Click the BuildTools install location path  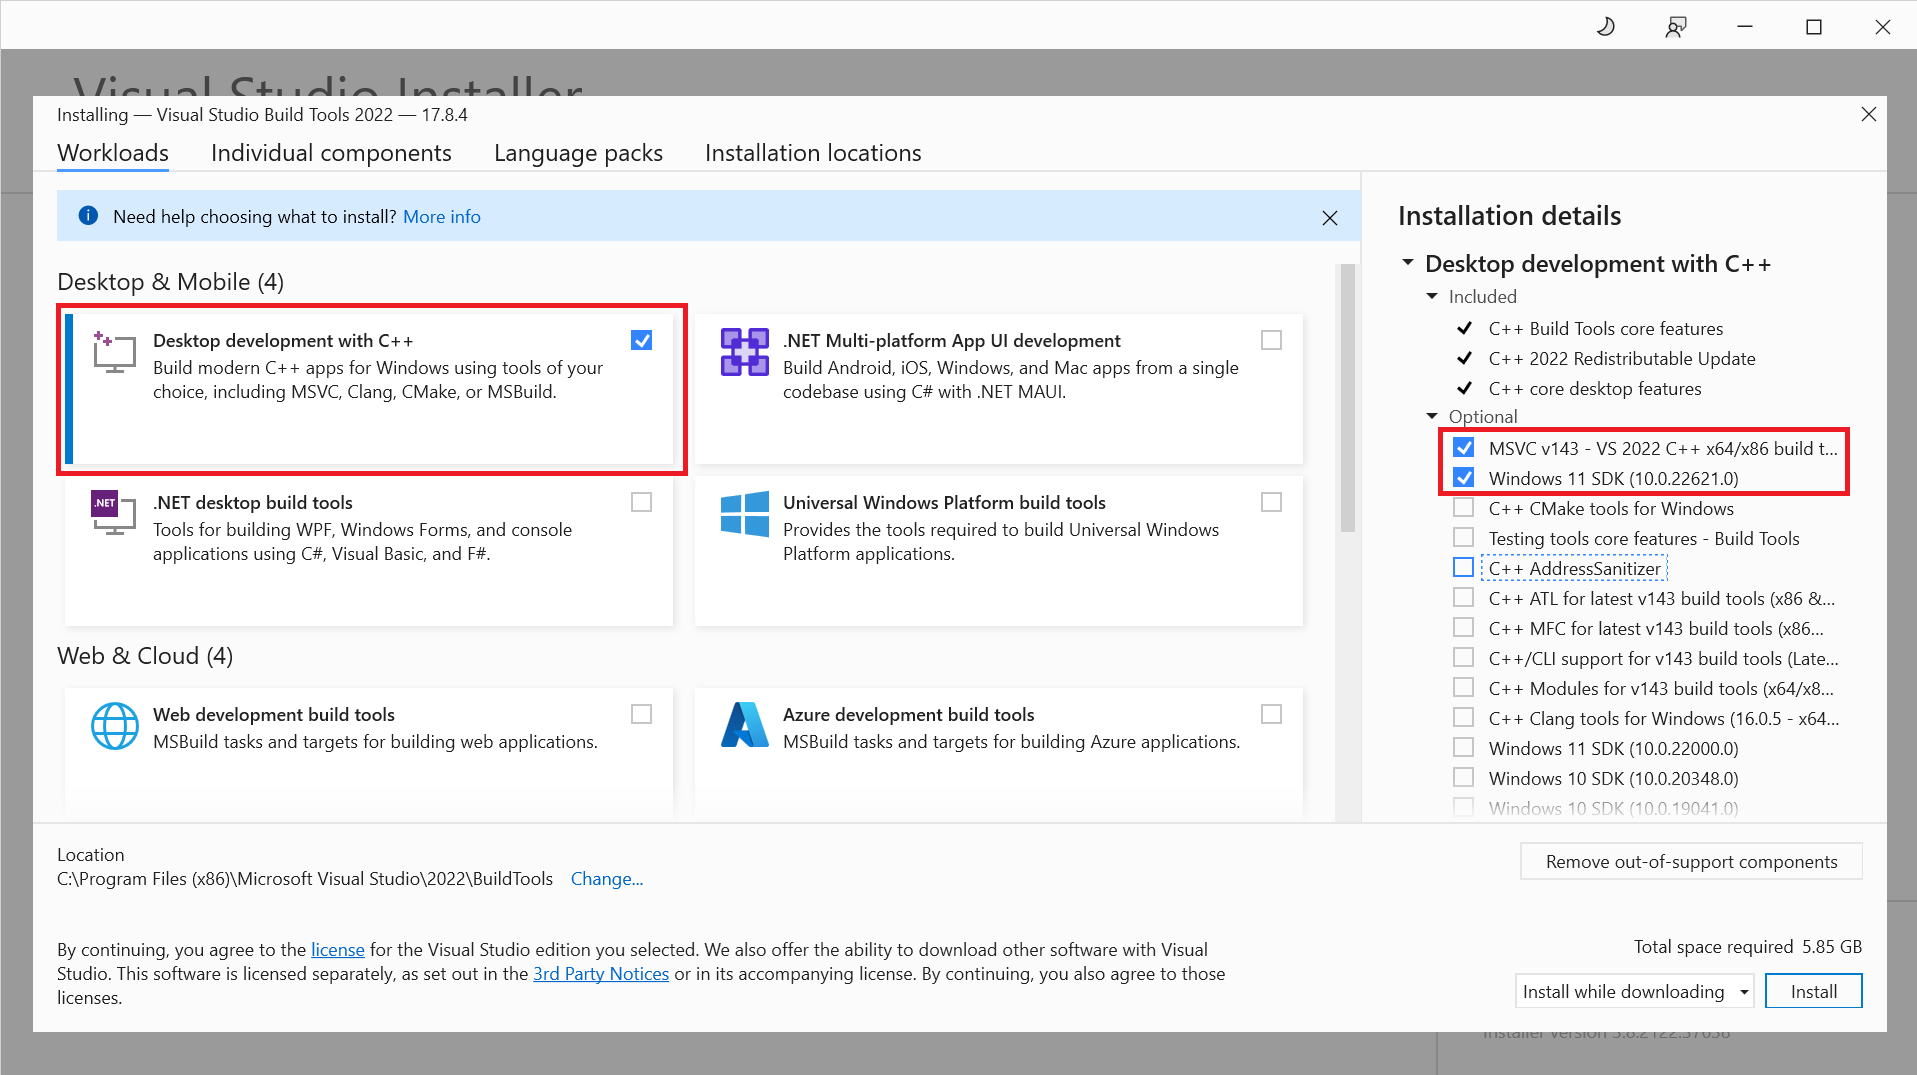305,879
